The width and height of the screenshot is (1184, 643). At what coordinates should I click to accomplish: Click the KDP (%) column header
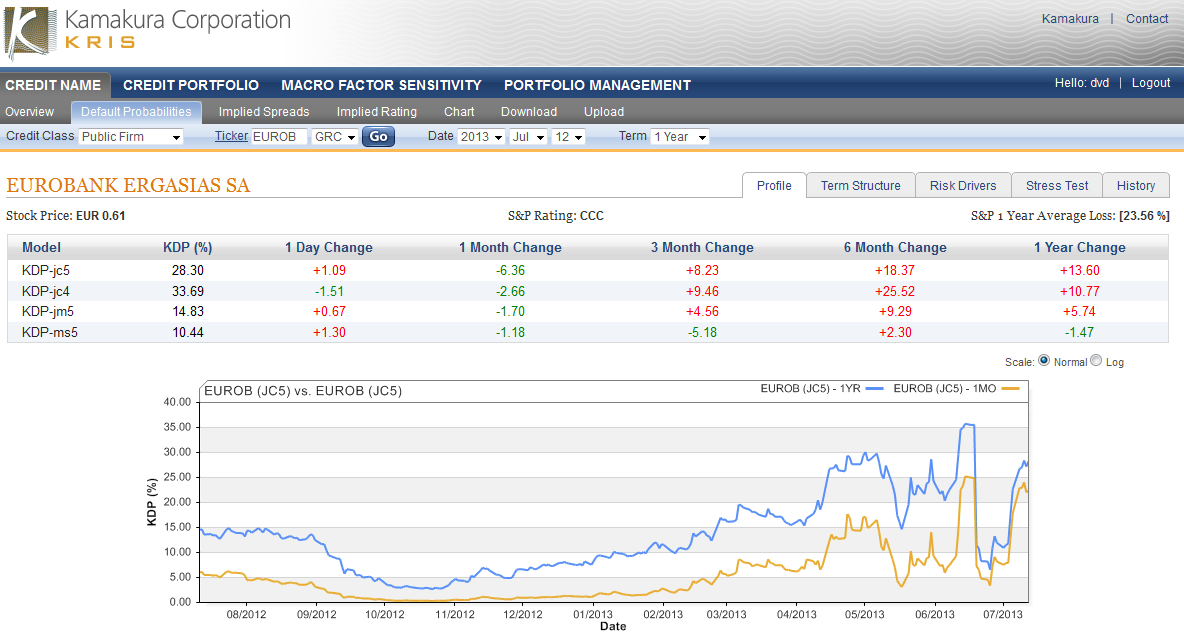[187, 248]
